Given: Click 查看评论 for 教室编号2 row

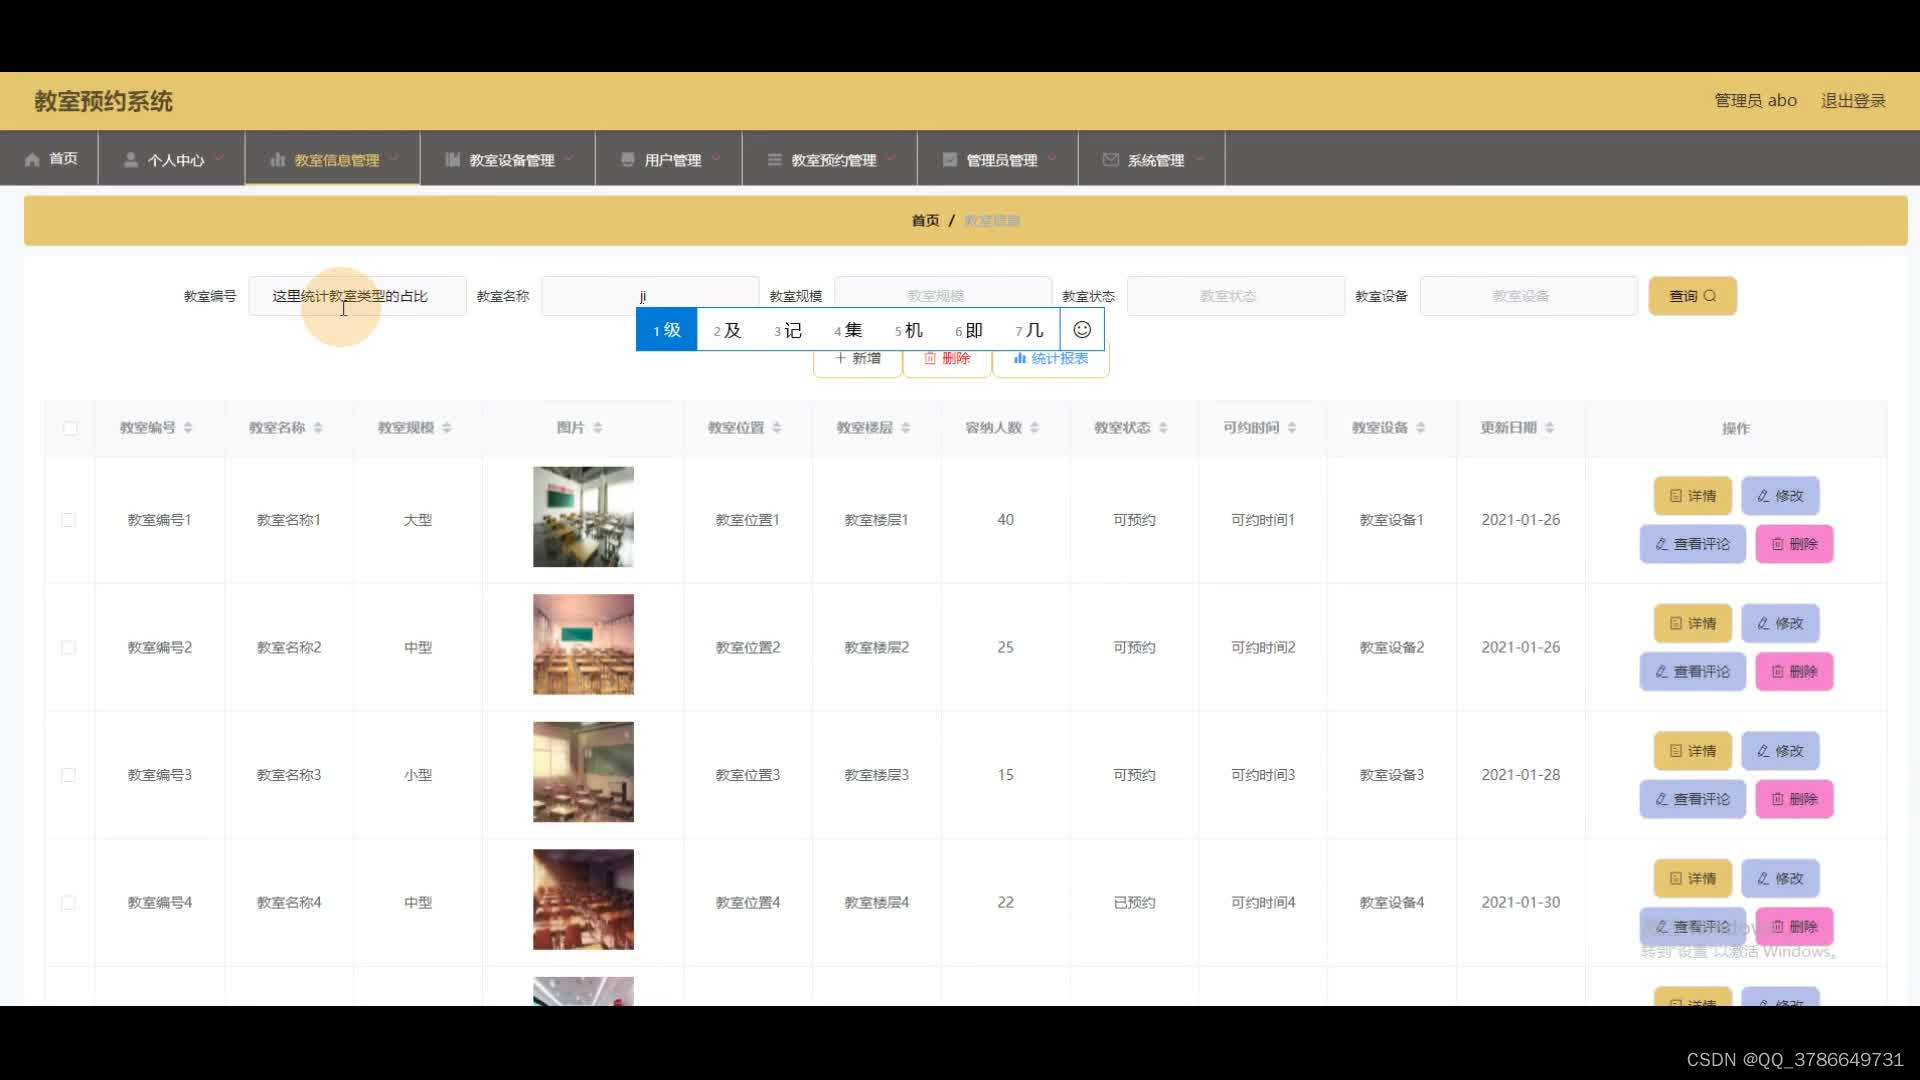Looking at the screenshot, I should (1692, 672).
